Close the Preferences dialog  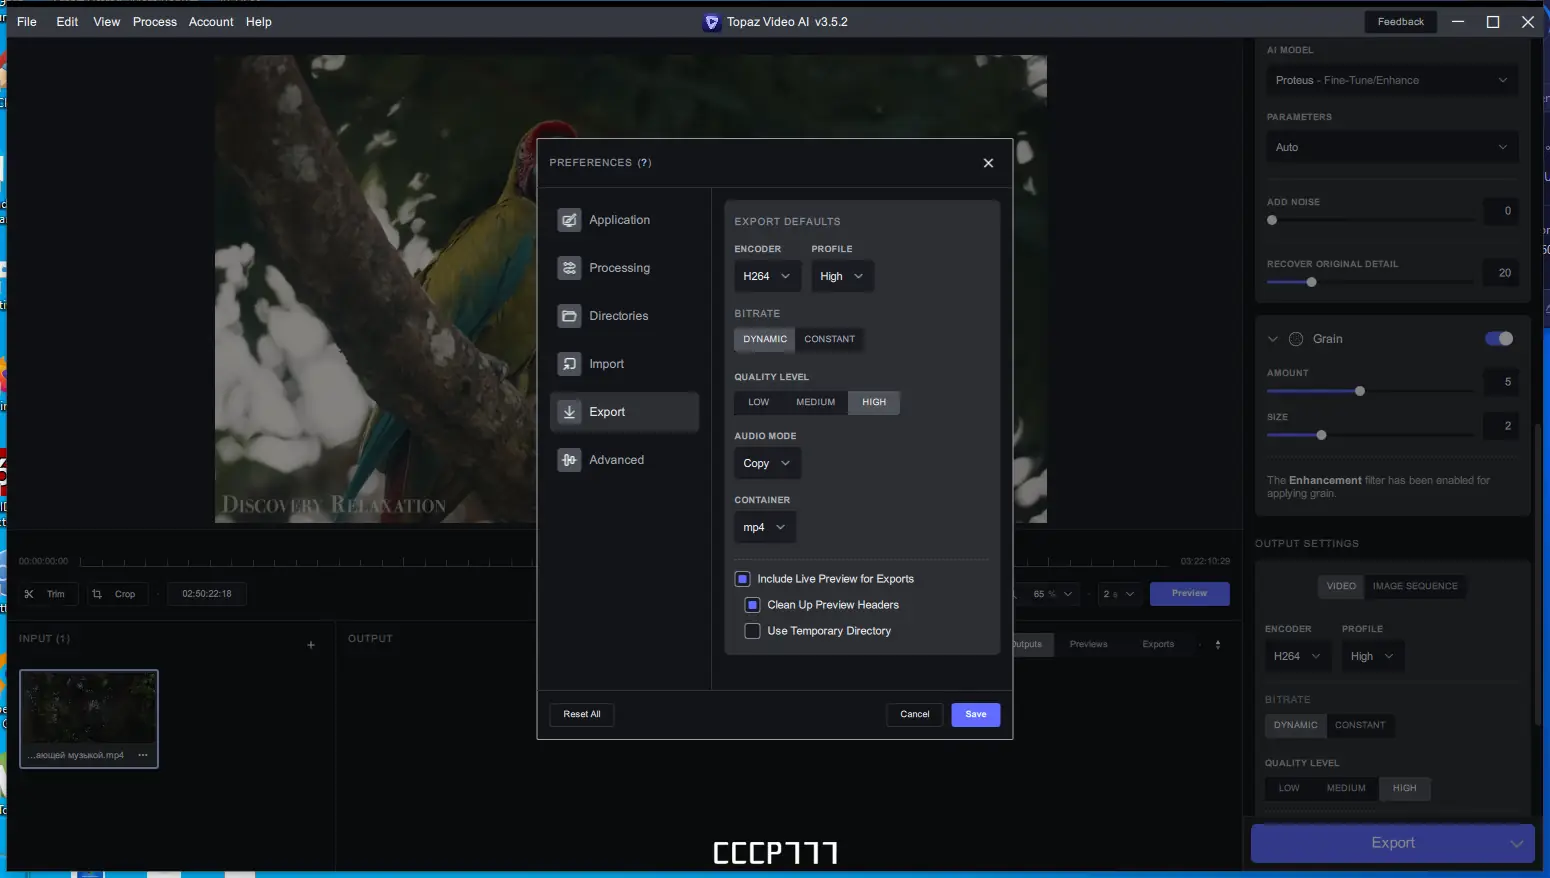[988, 163]
